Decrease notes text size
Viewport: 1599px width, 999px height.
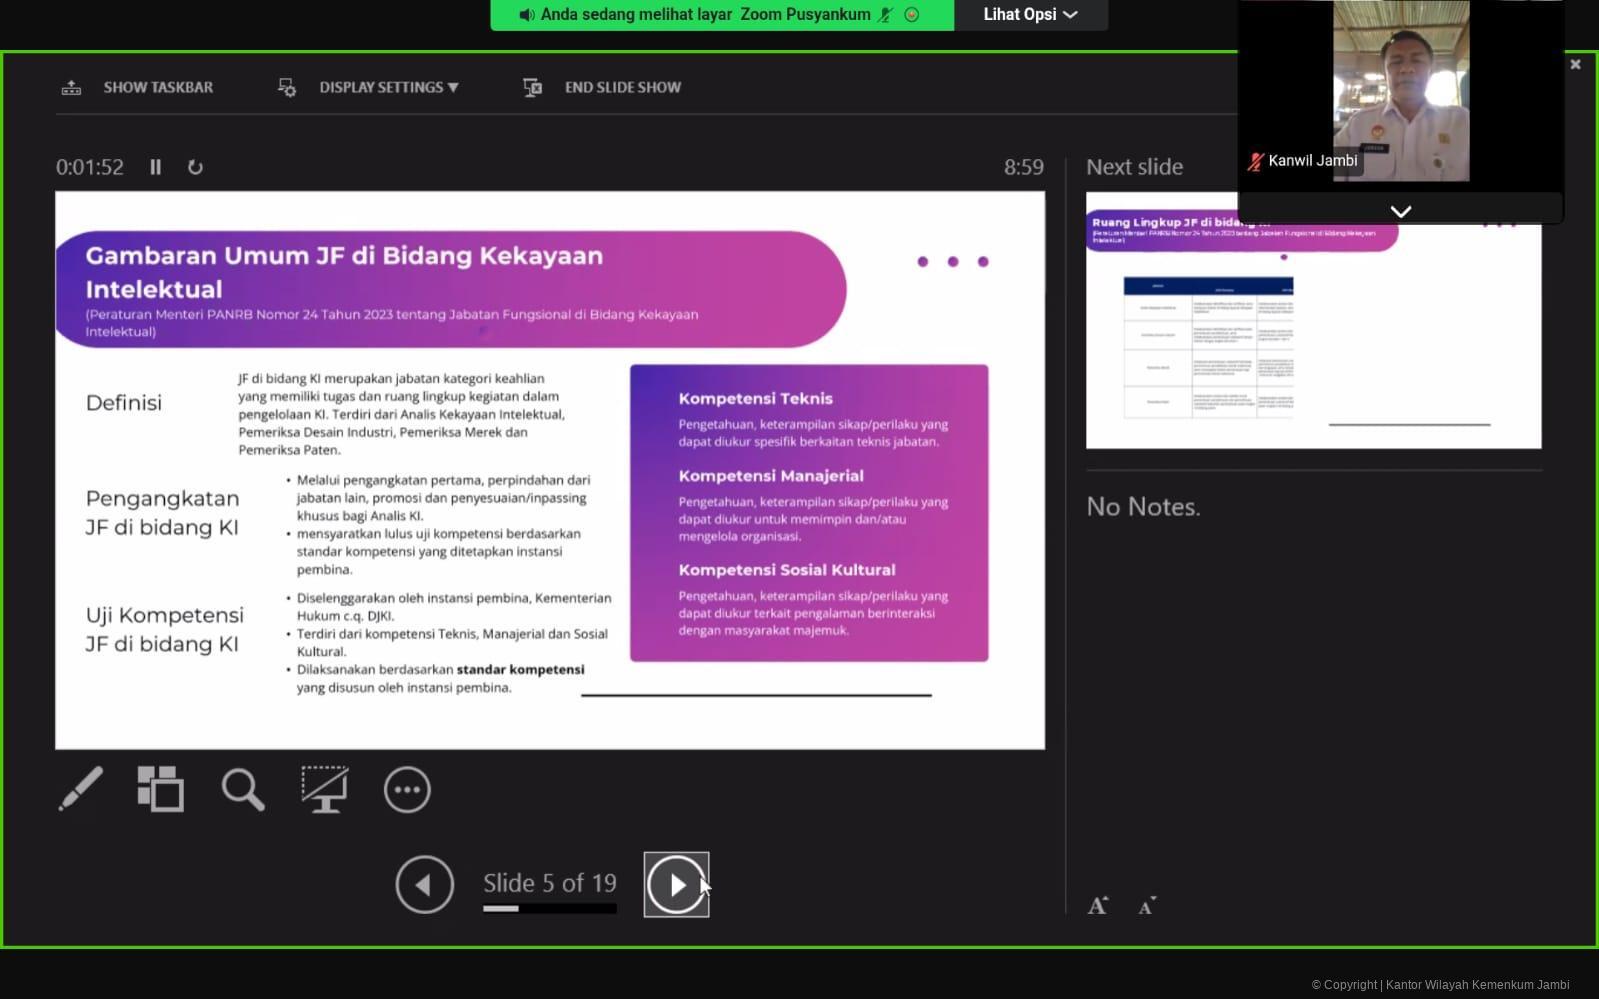coord(1147,906)
